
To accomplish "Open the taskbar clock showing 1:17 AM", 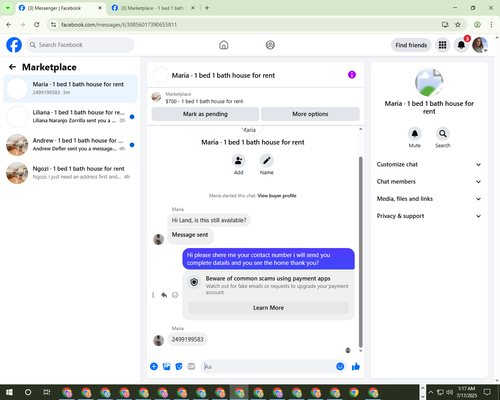I will [466, 392].
